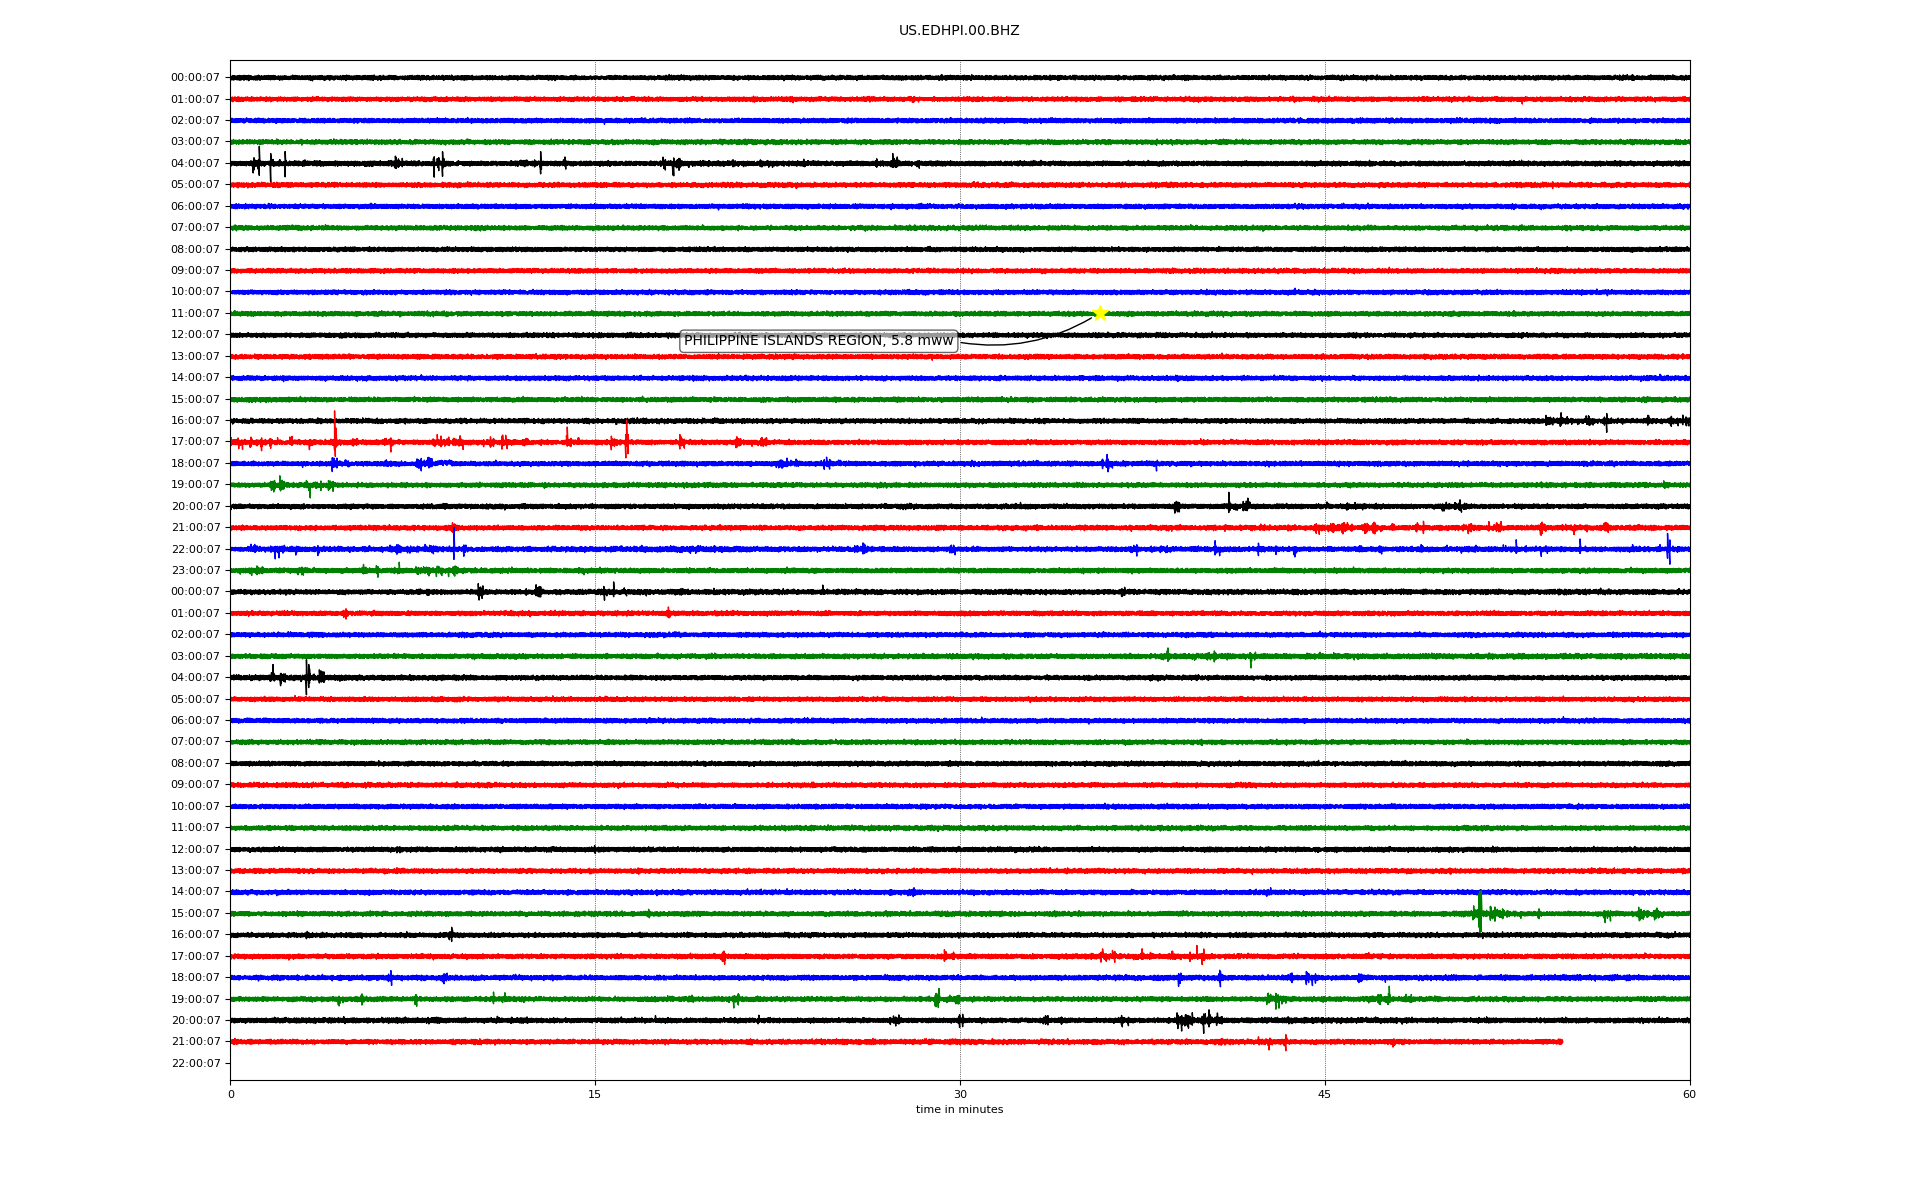The image size is (1920, 1200).
Task: Click the 30 tick on x-axis
Action: (960, 1094)
